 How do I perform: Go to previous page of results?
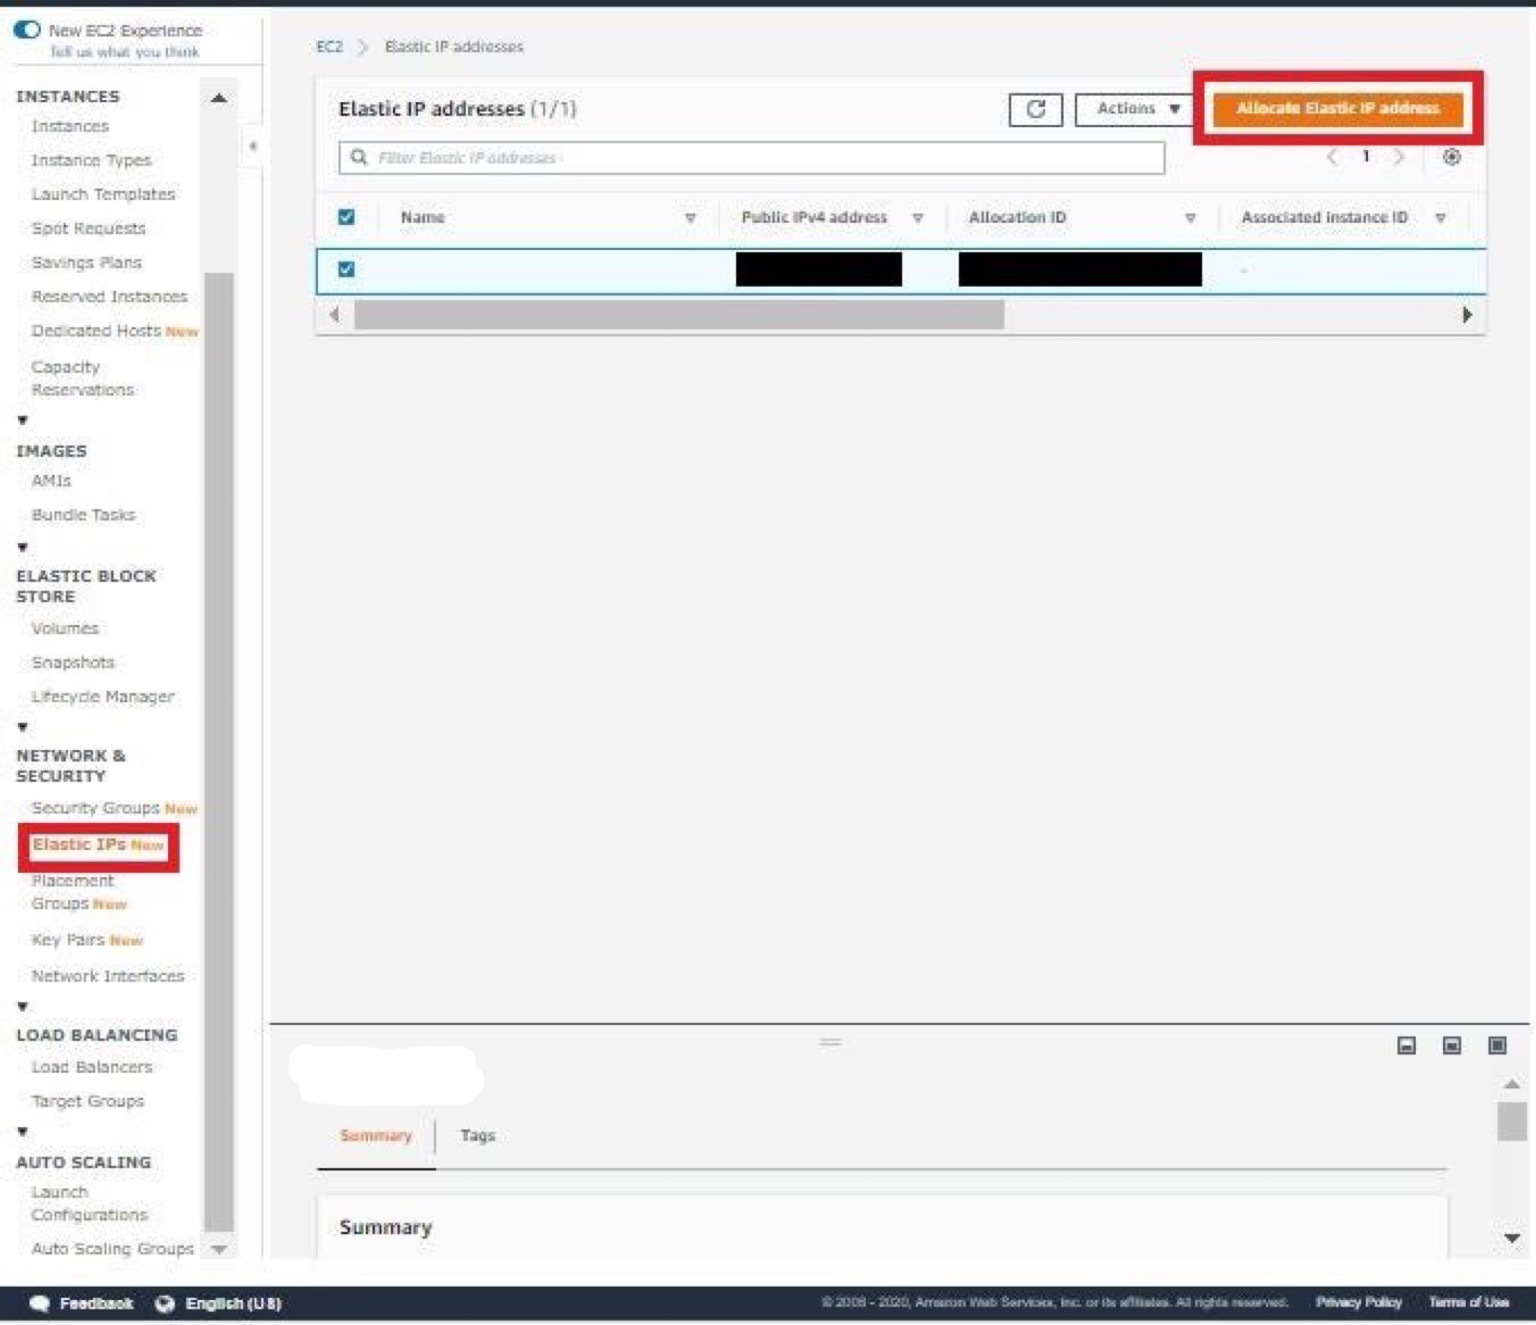1332,157
